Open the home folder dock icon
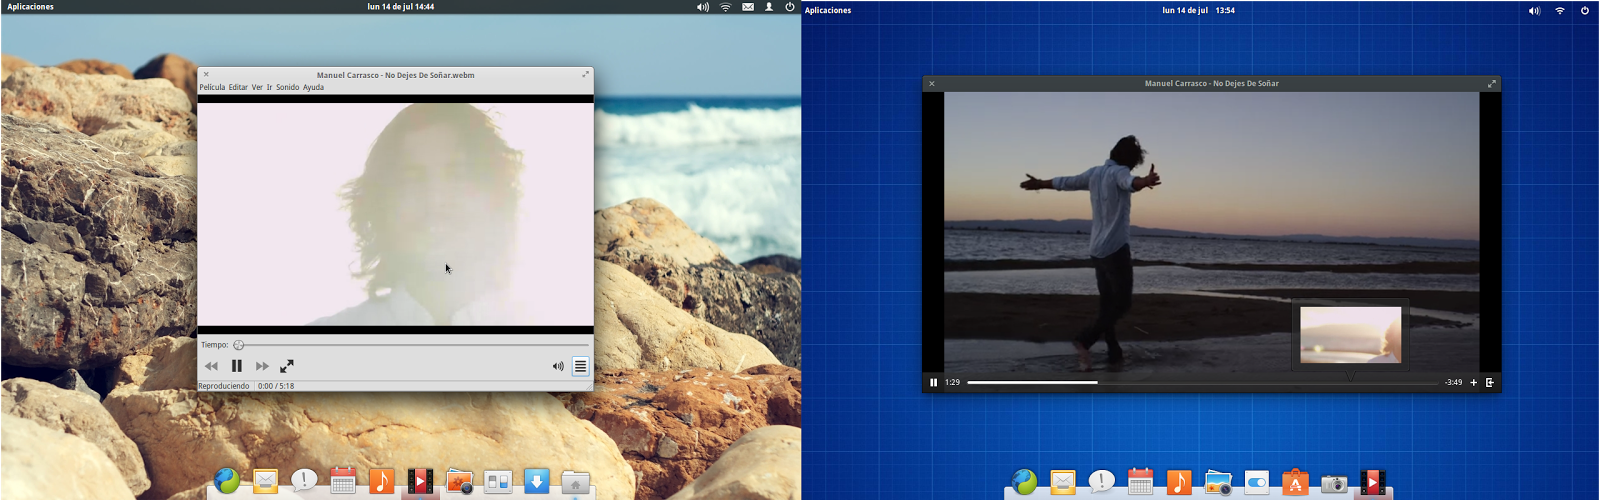Image resolution: width=1600 pixels, height=500 pixels. [575, 482]
